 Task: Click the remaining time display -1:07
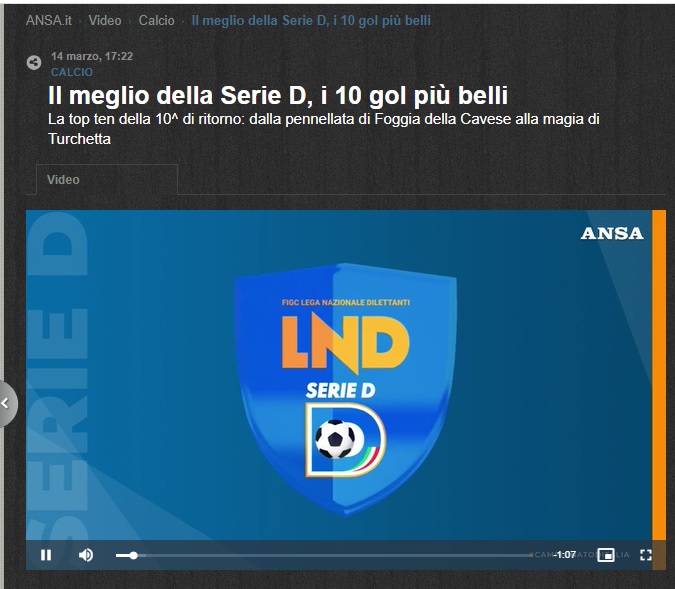click(x=564, y=555)
